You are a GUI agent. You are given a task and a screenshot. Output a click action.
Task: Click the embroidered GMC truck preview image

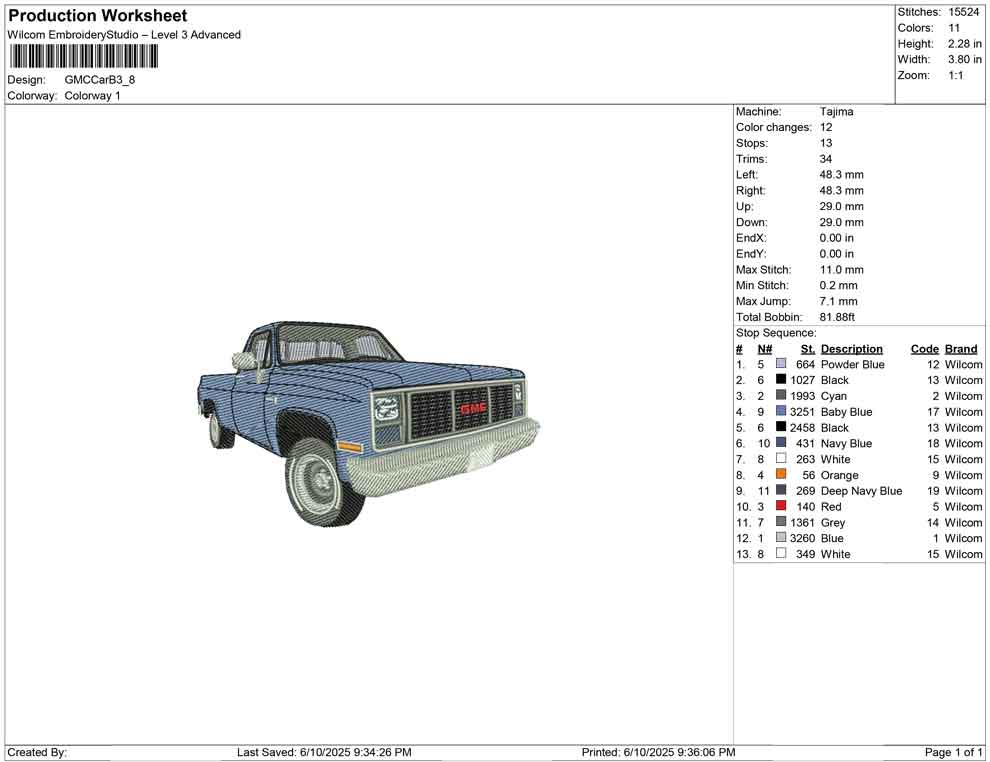368,420
